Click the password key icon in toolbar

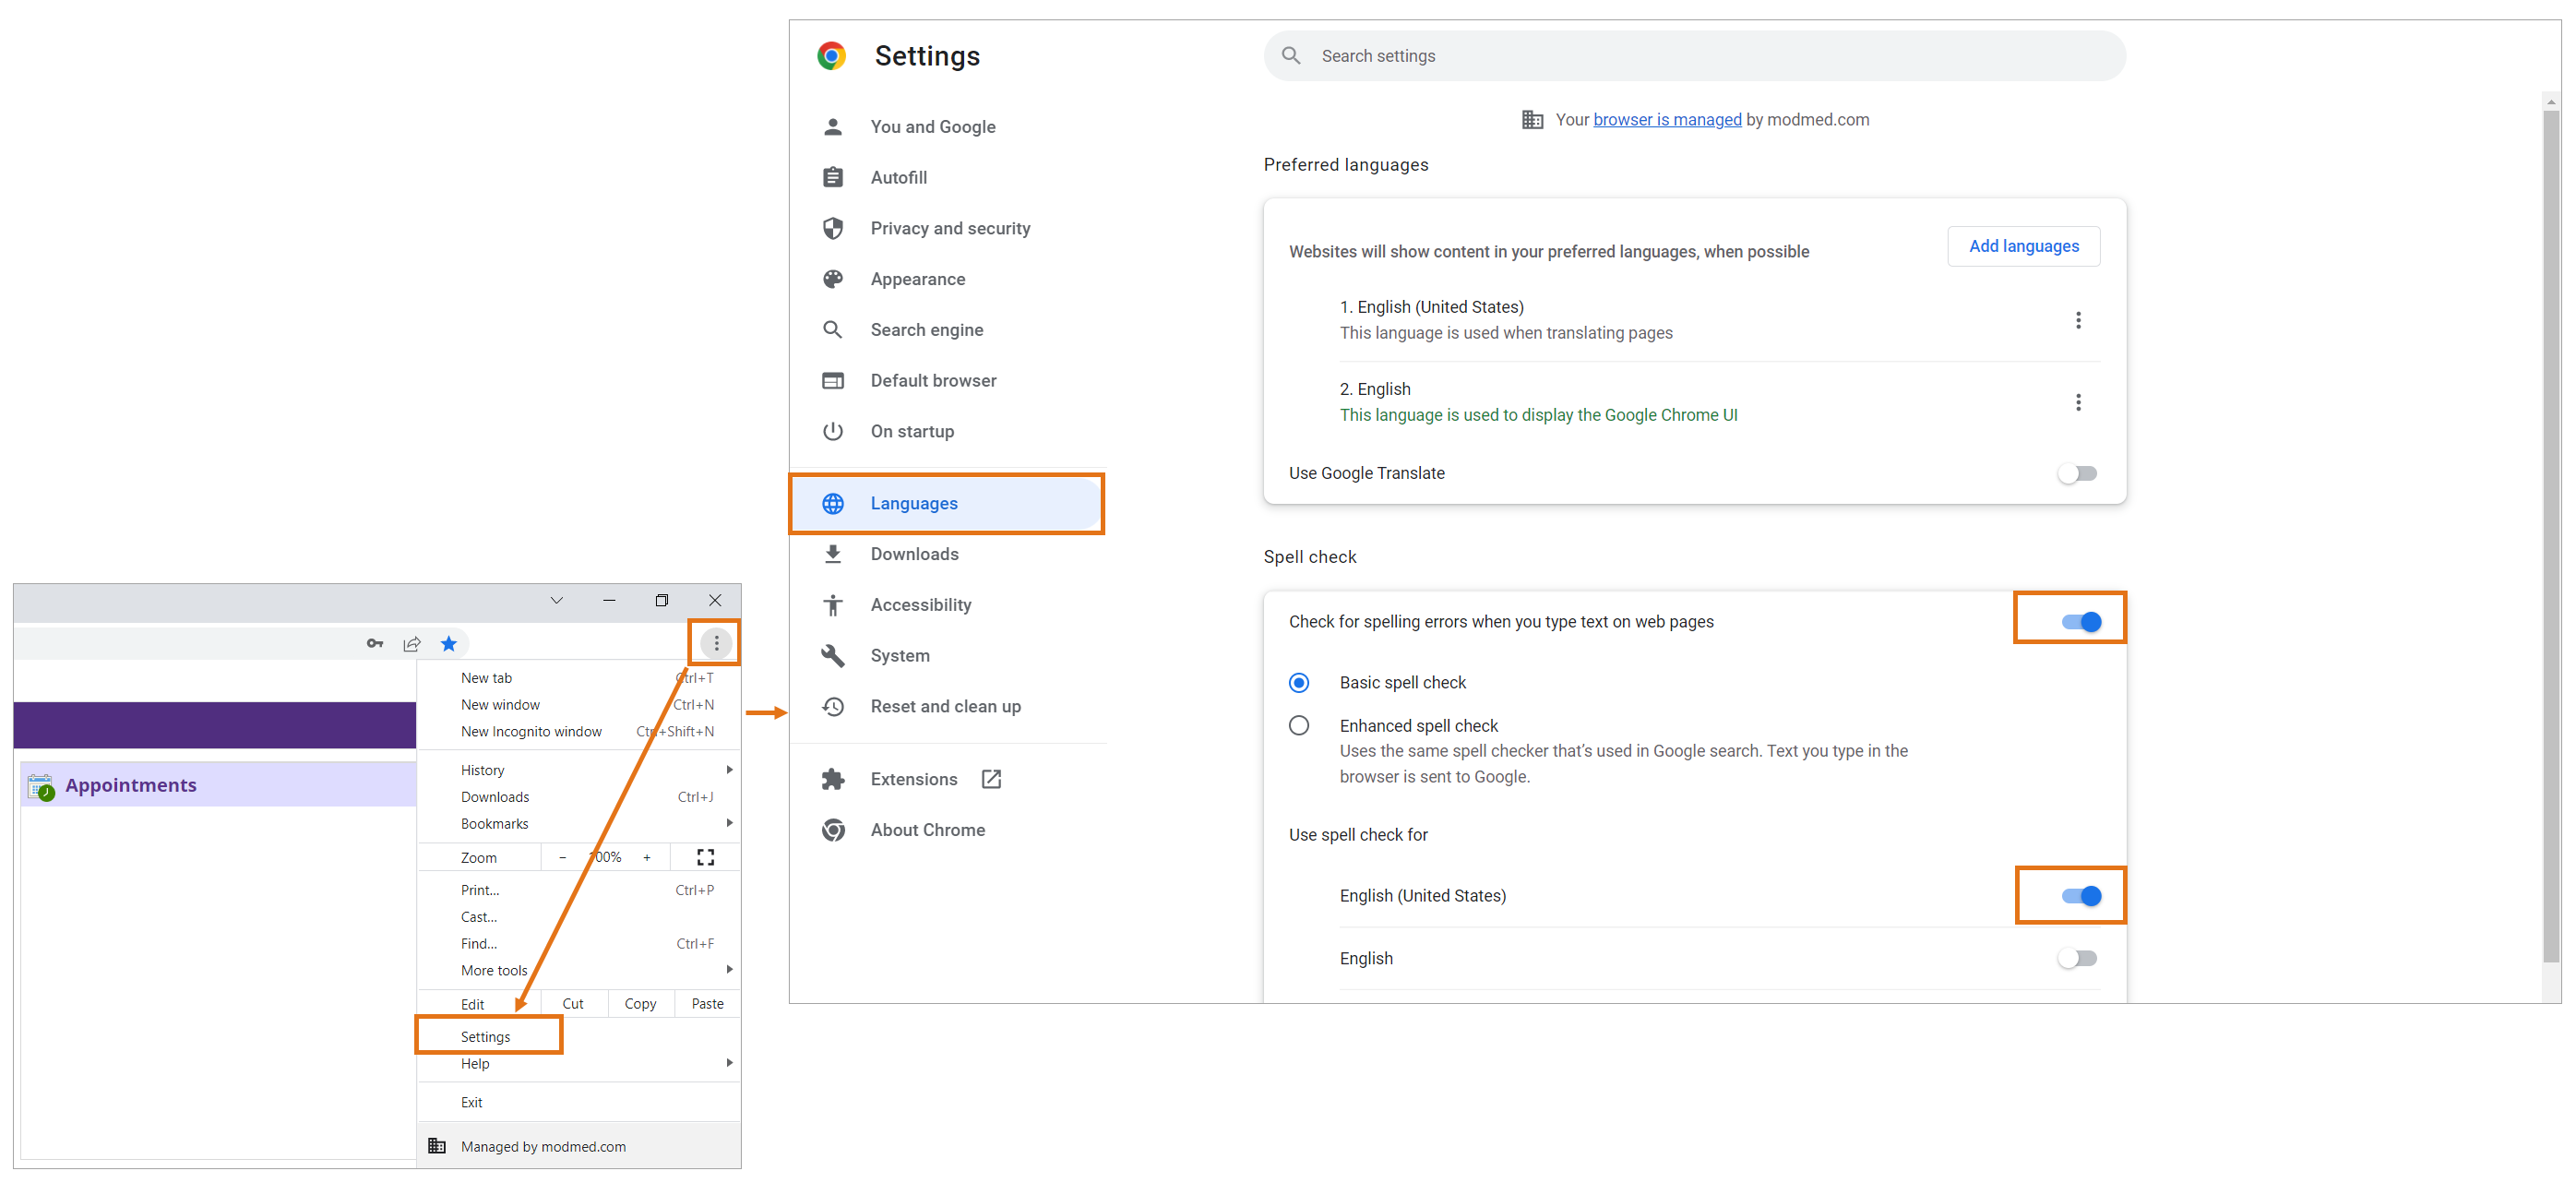375,643
